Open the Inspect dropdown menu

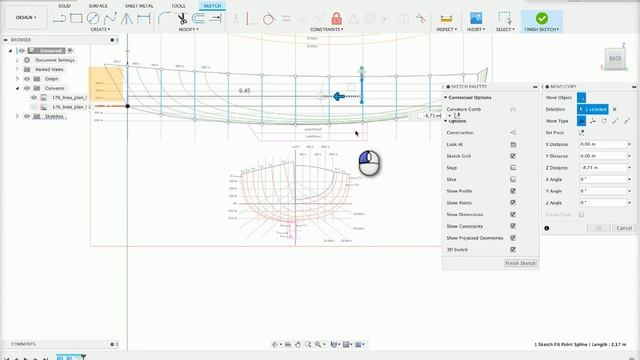[x=447, y=29]
